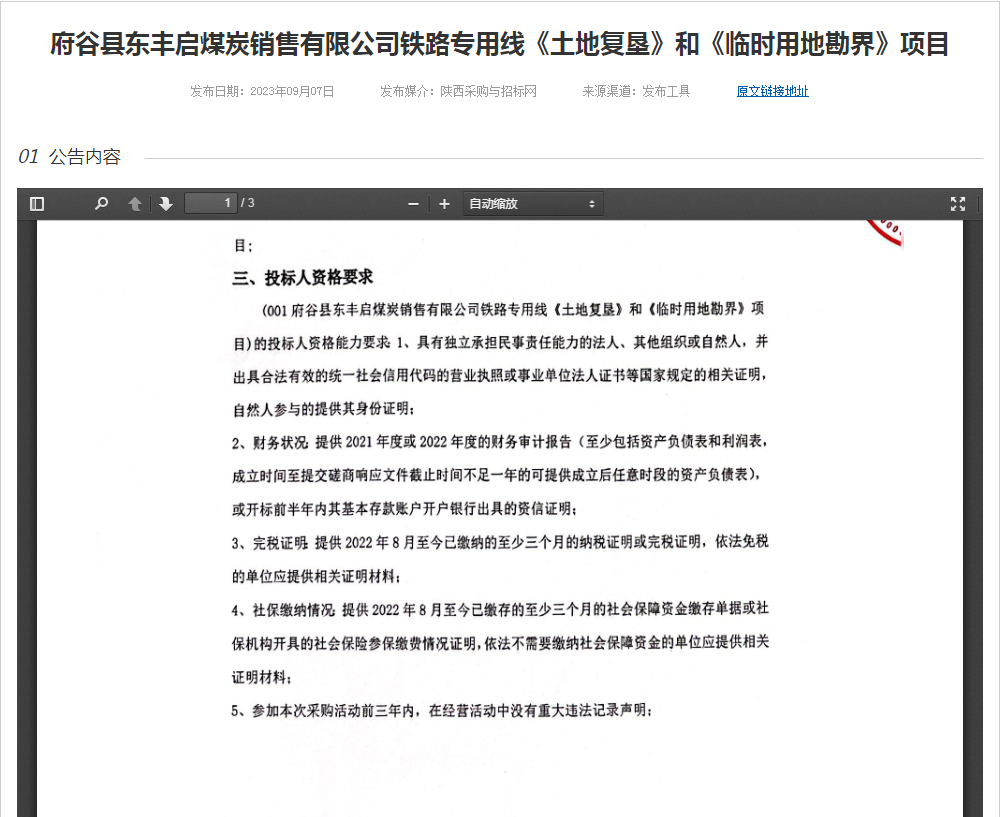This screenshot has height=817, width=1000.
Task: Click the 来源渠道：发布工具 text
Action: (636, 91)
